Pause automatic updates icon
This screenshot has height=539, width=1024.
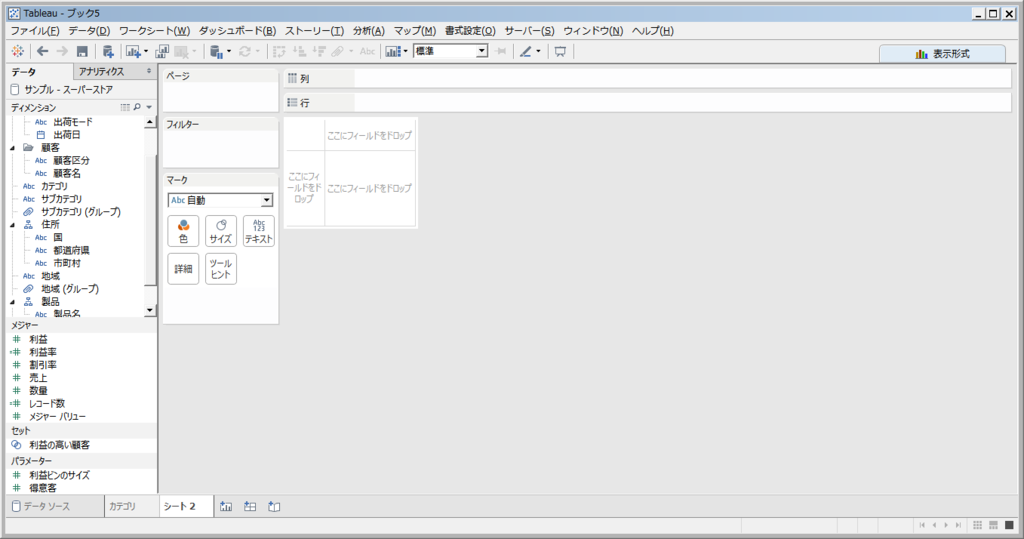coord(216,51)
